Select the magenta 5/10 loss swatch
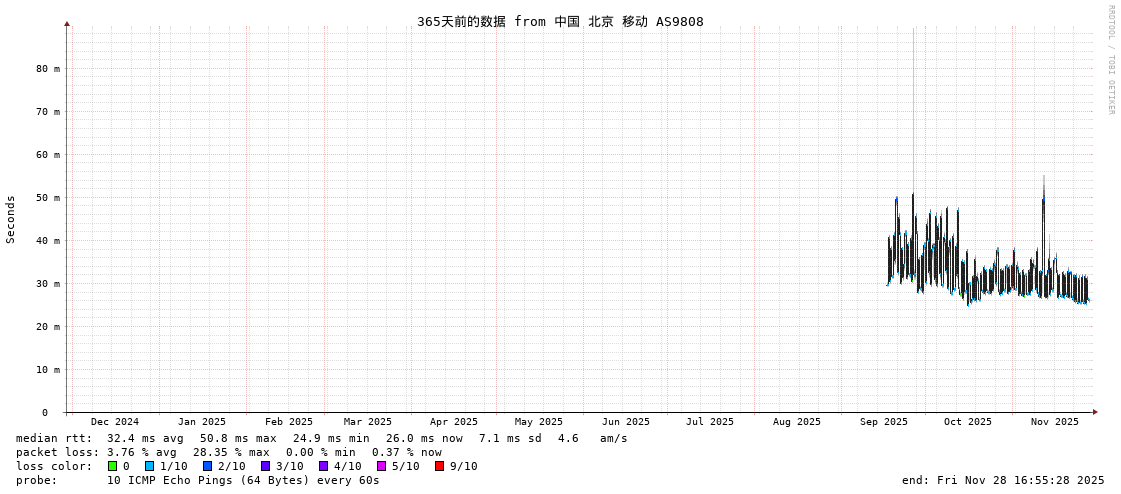This screenshot has width=1121, height=494. (x=381, y=466)
